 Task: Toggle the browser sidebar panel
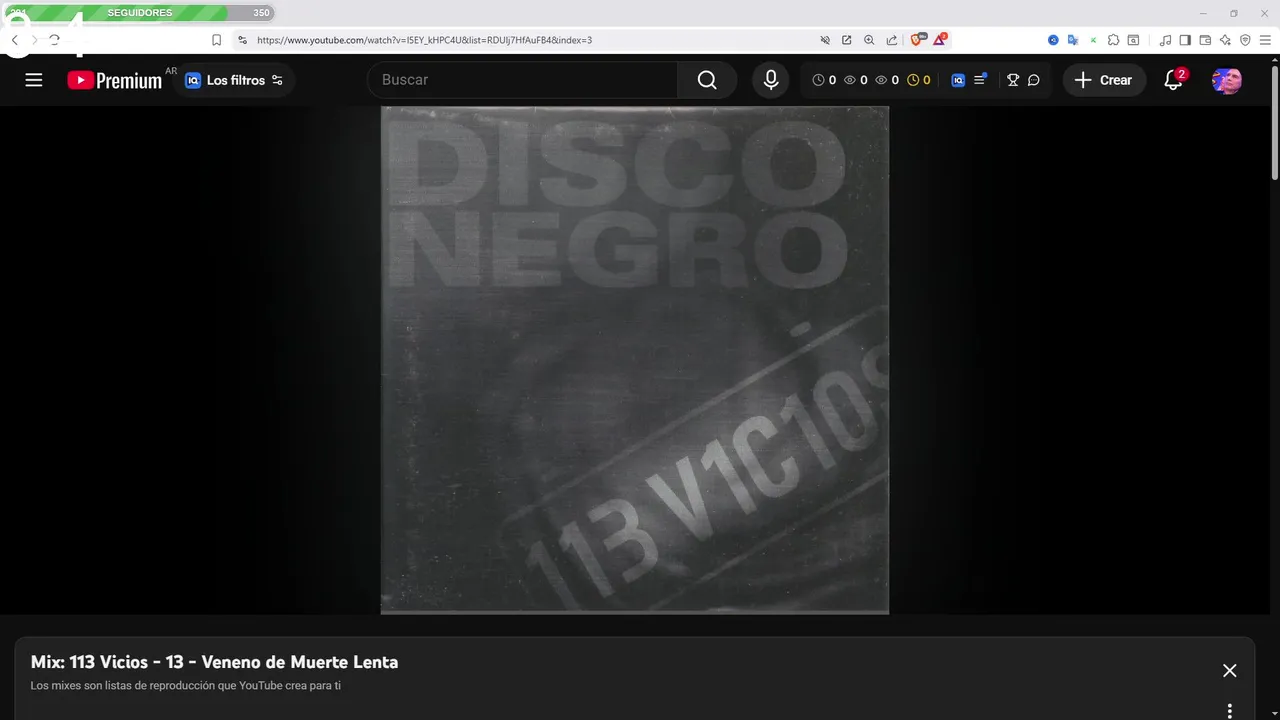[x=1185, y=40]
